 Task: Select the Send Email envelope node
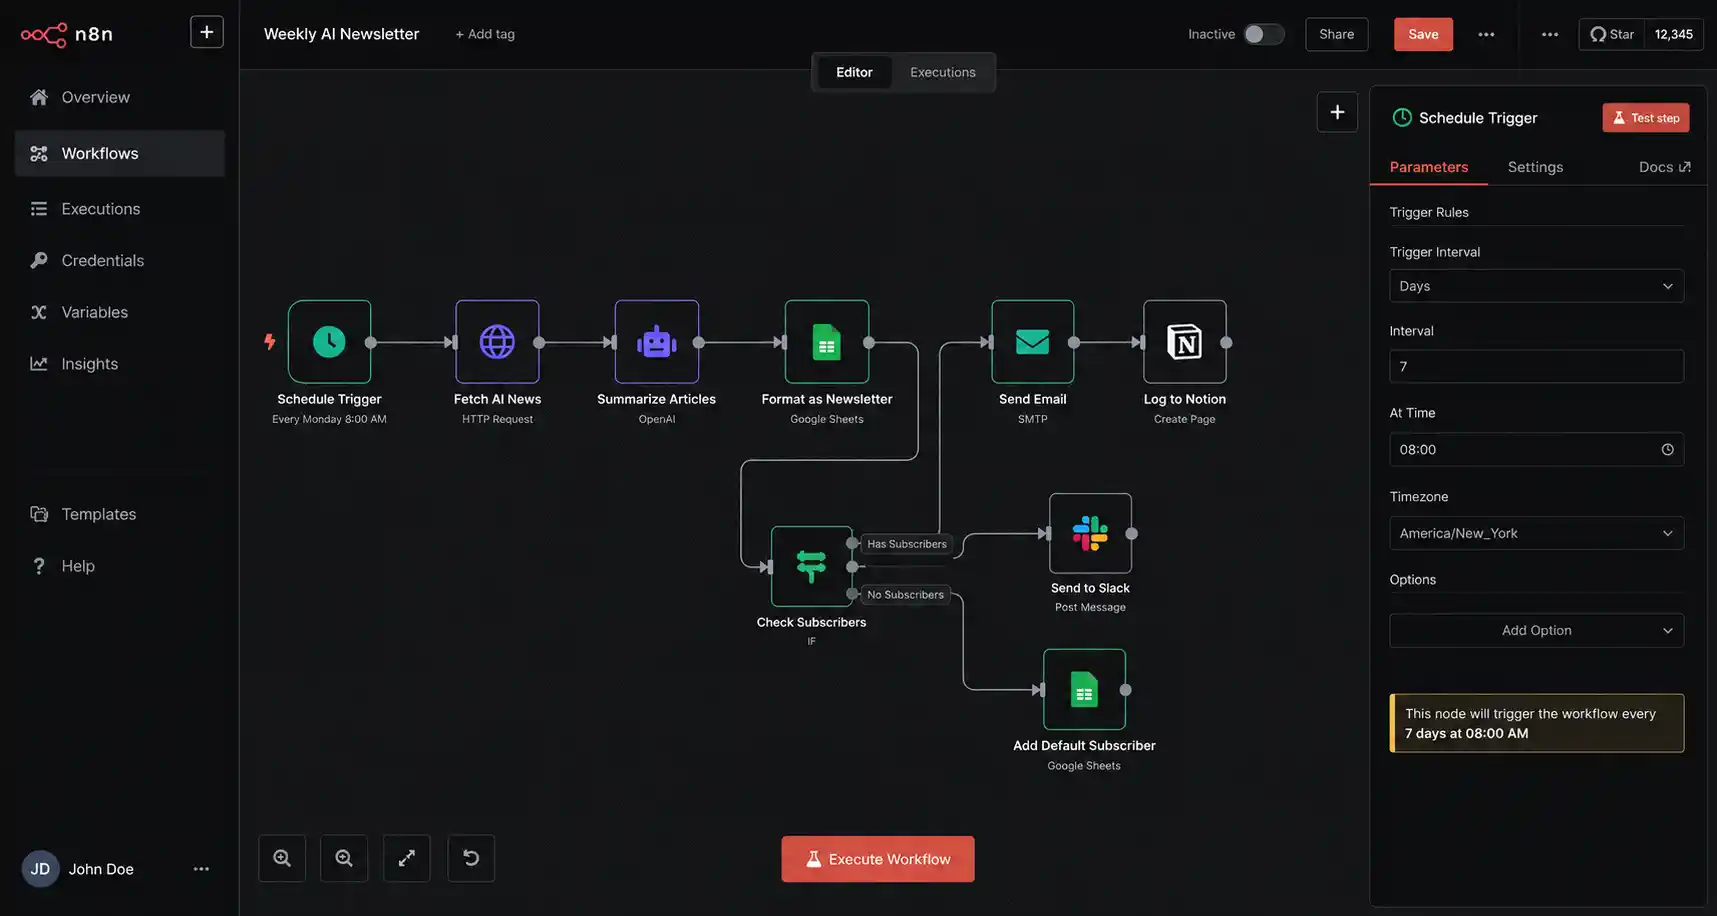point(1032,342)
